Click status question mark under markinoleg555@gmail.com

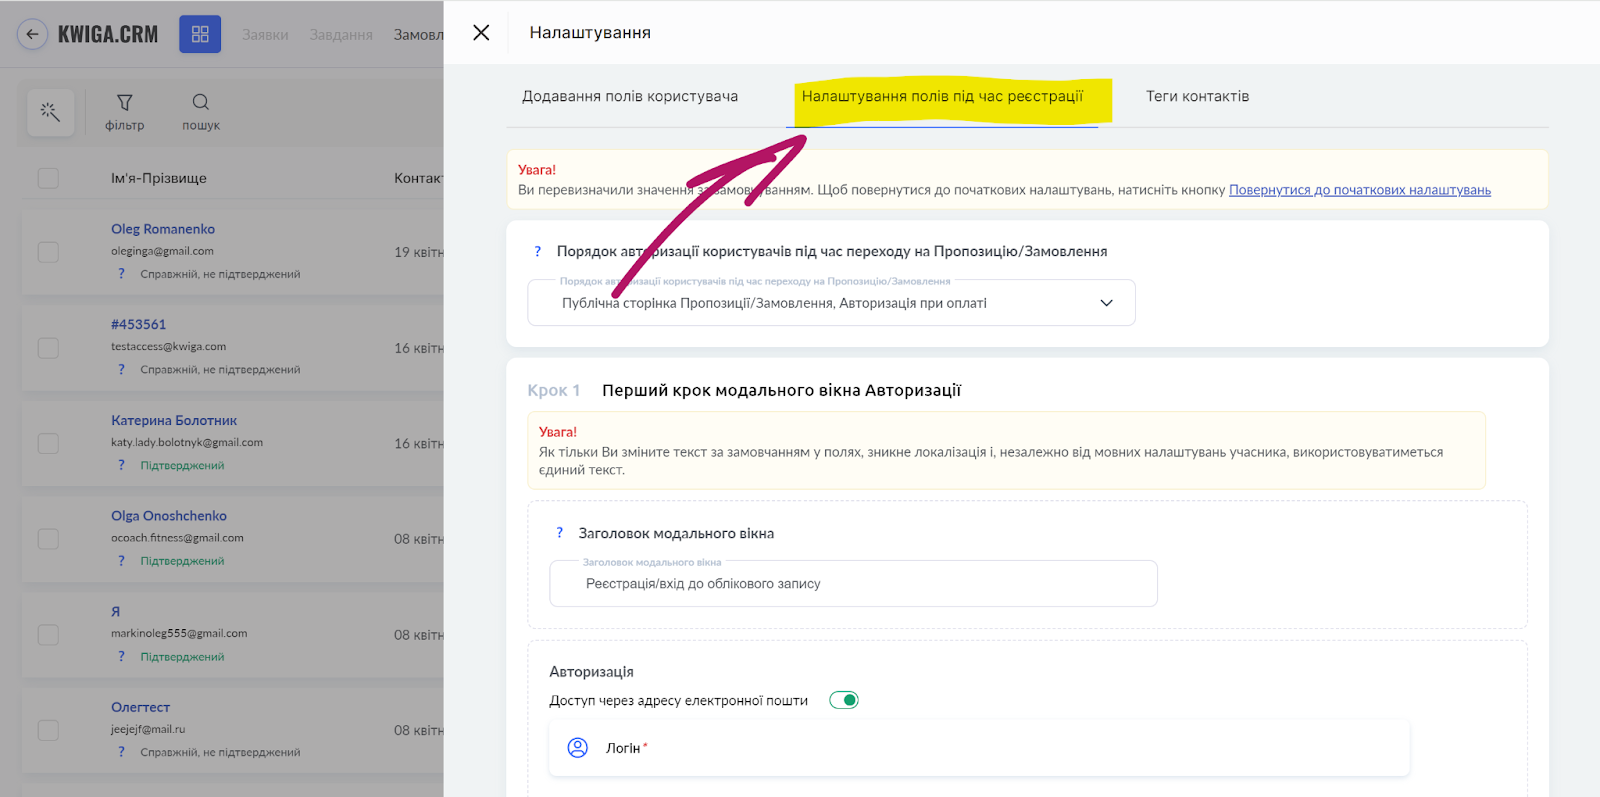[x=122, y=657]
